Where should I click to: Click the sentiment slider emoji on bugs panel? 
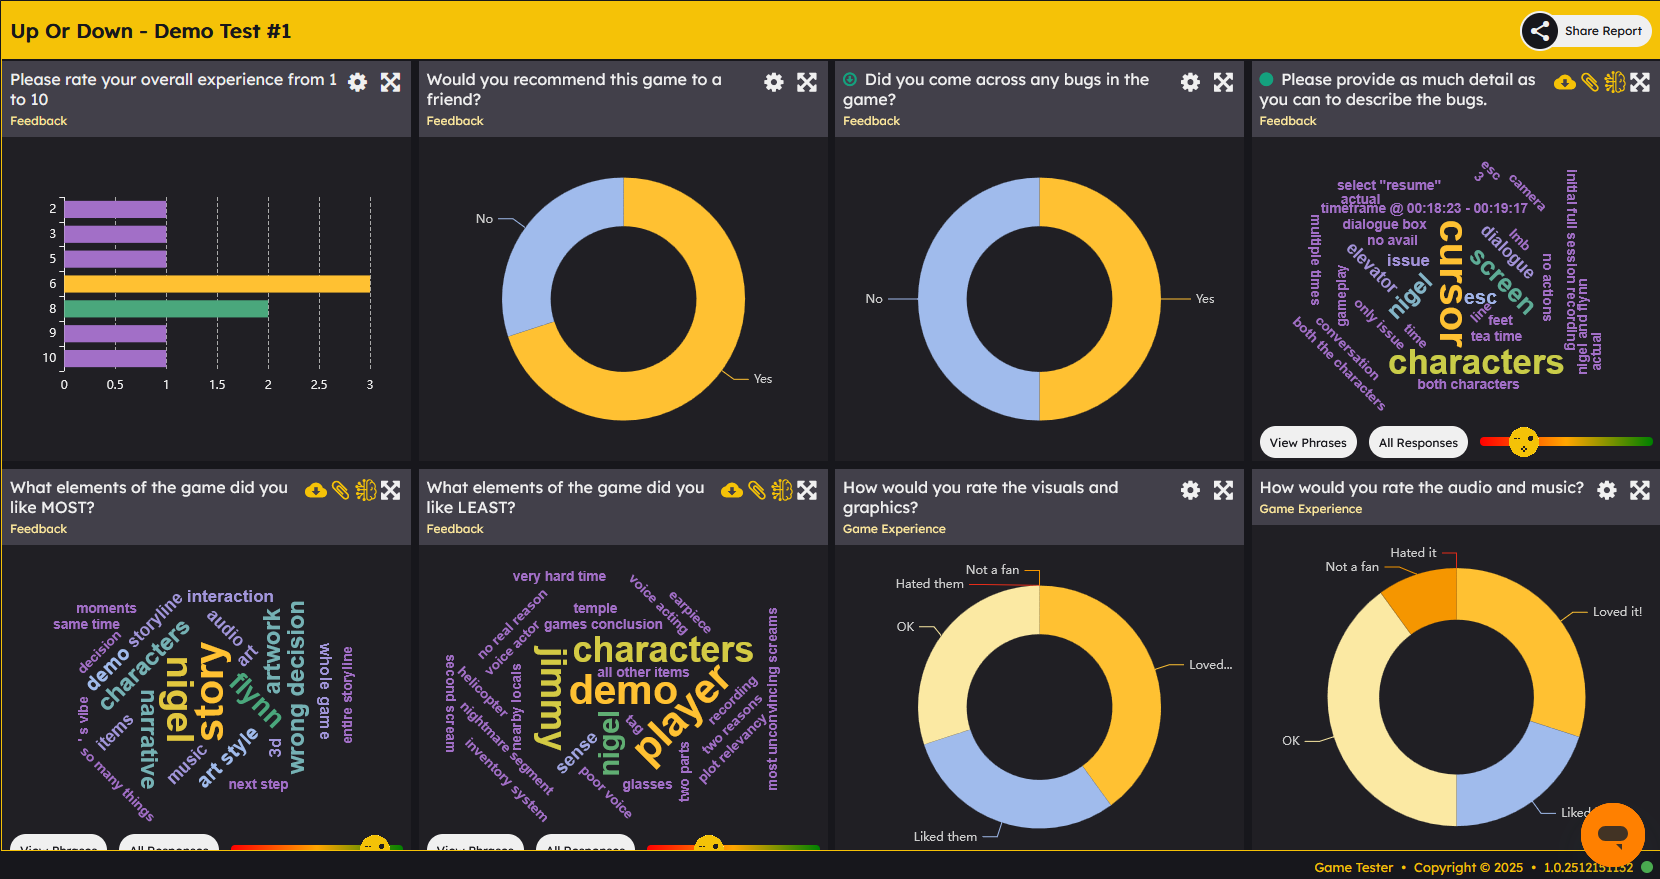(x=1523, y=441)
